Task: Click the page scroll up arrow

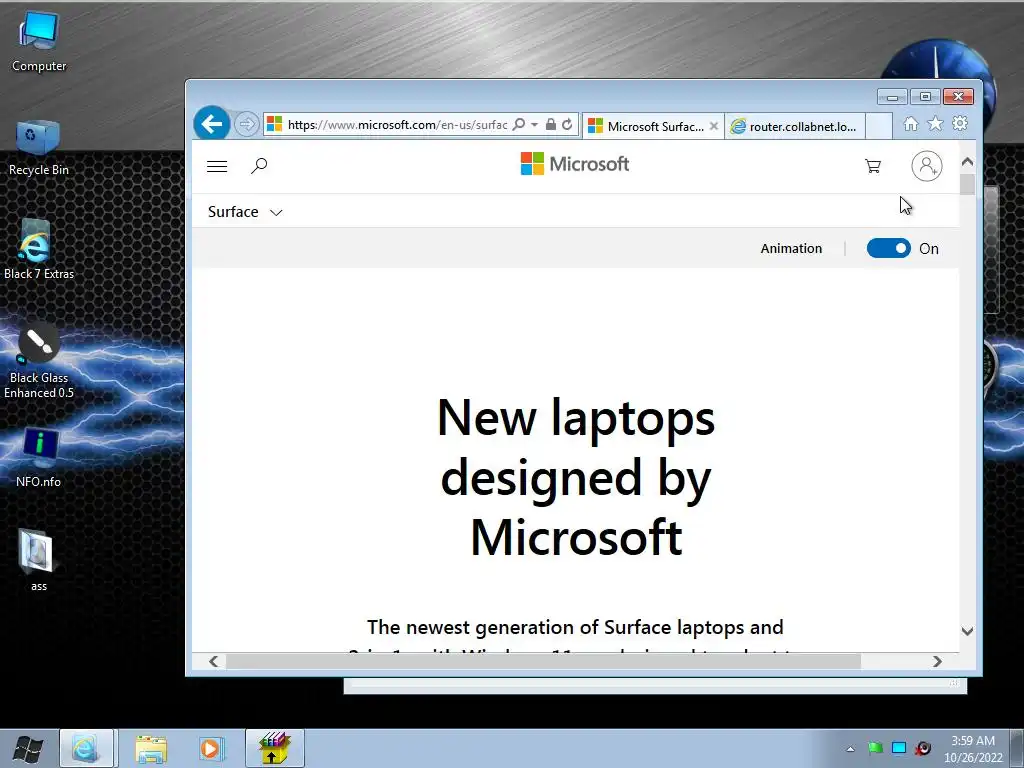Action: [x=967, y=161]
